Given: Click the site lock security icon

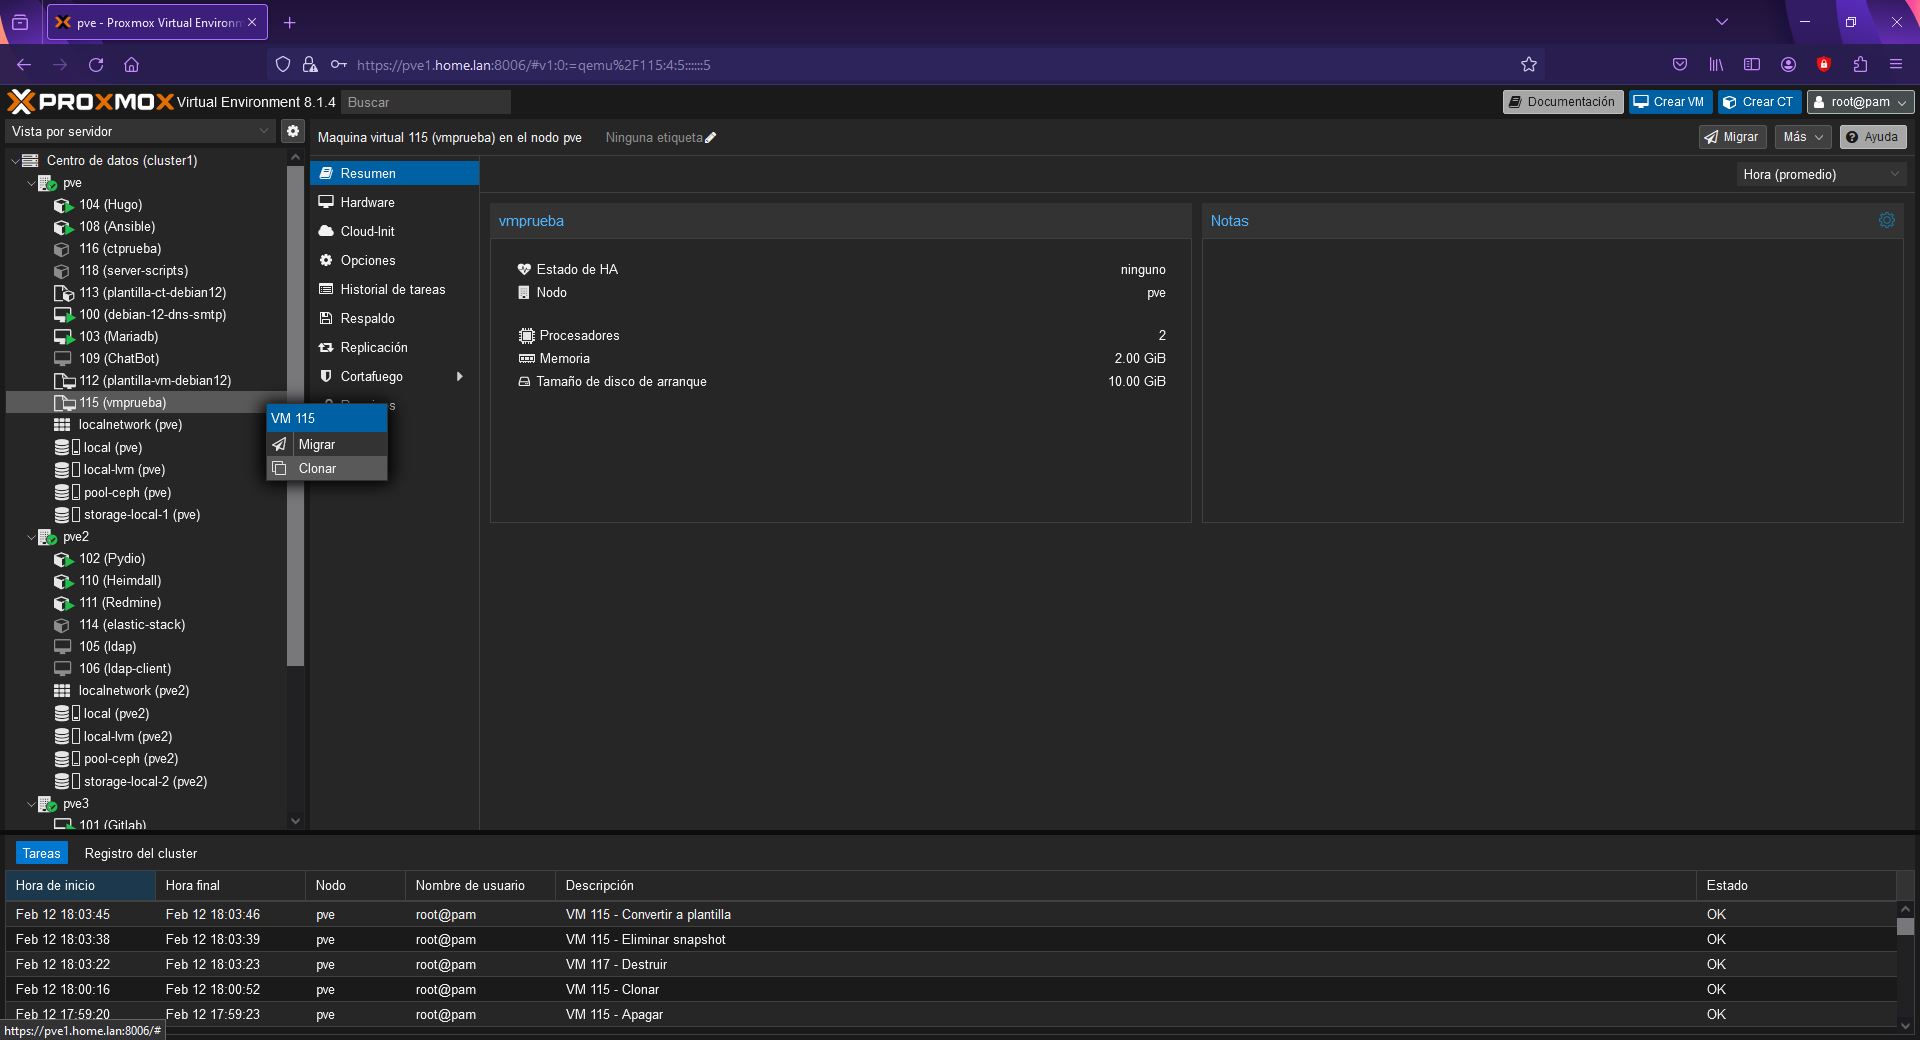Looking at the screenshot, I should (x=310, y=65).
